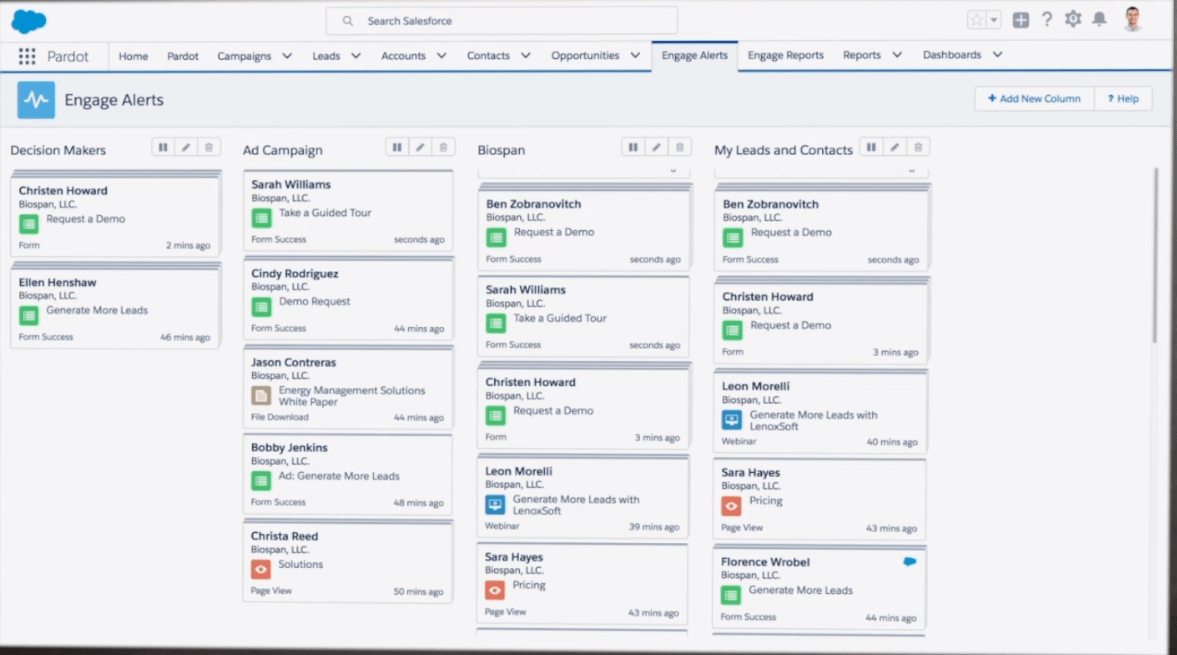Click the Search Salesforce field
Viewport: 1177px width, 655px height.
[501, 21]
